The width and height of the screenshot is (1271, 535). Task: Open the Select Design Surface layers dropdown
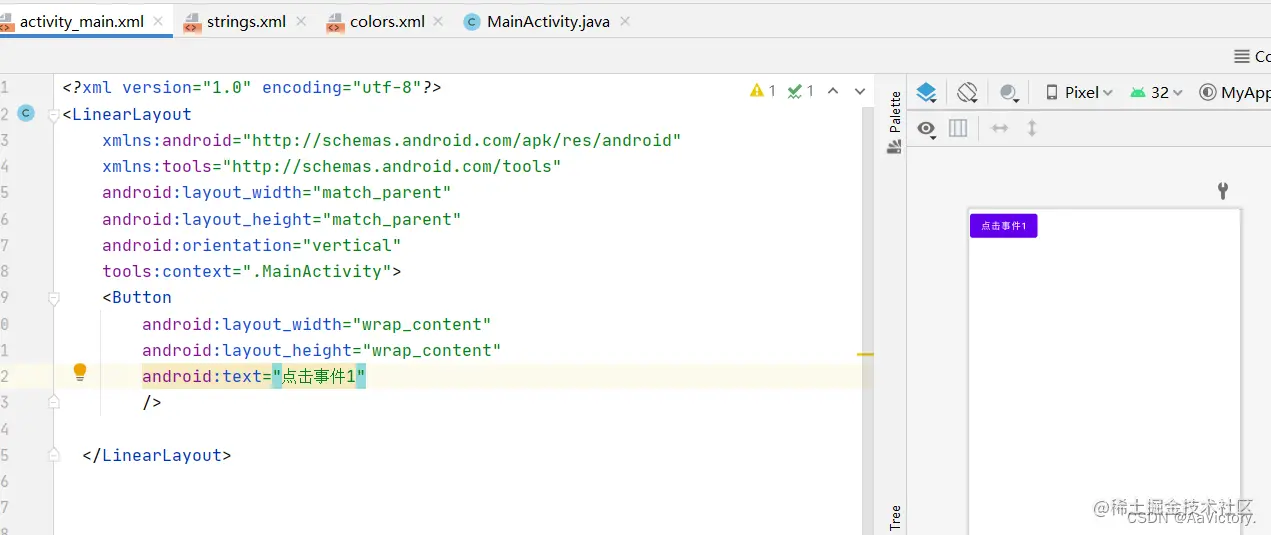(926, 92)
